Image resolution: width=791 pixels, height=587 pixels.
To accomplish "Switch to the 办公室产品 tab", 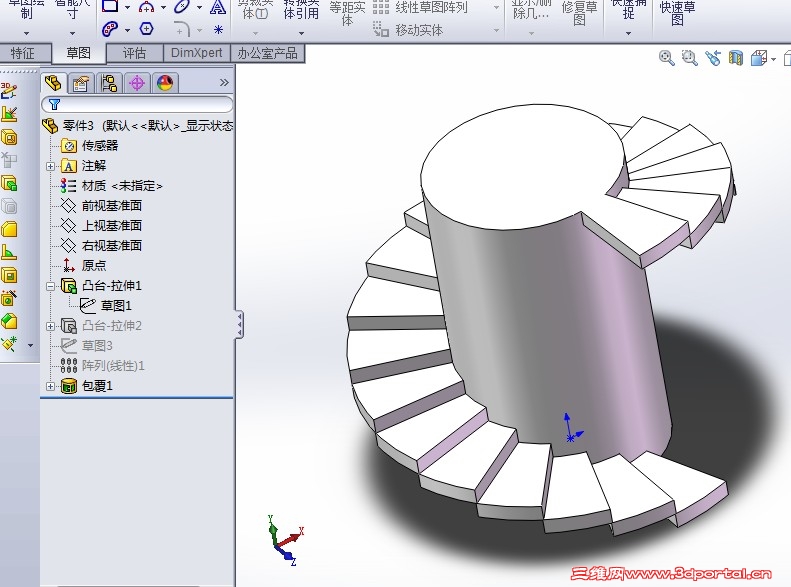I will 267,53.
